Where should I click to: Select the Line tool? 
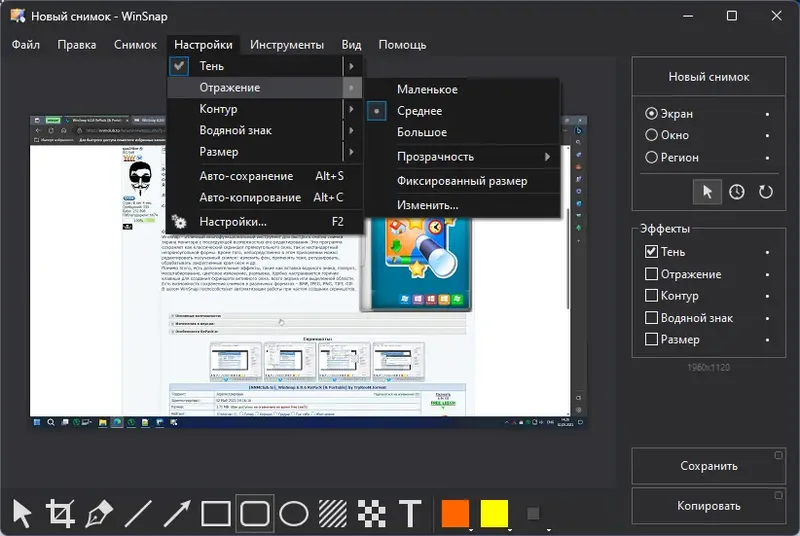coord(138,513)
